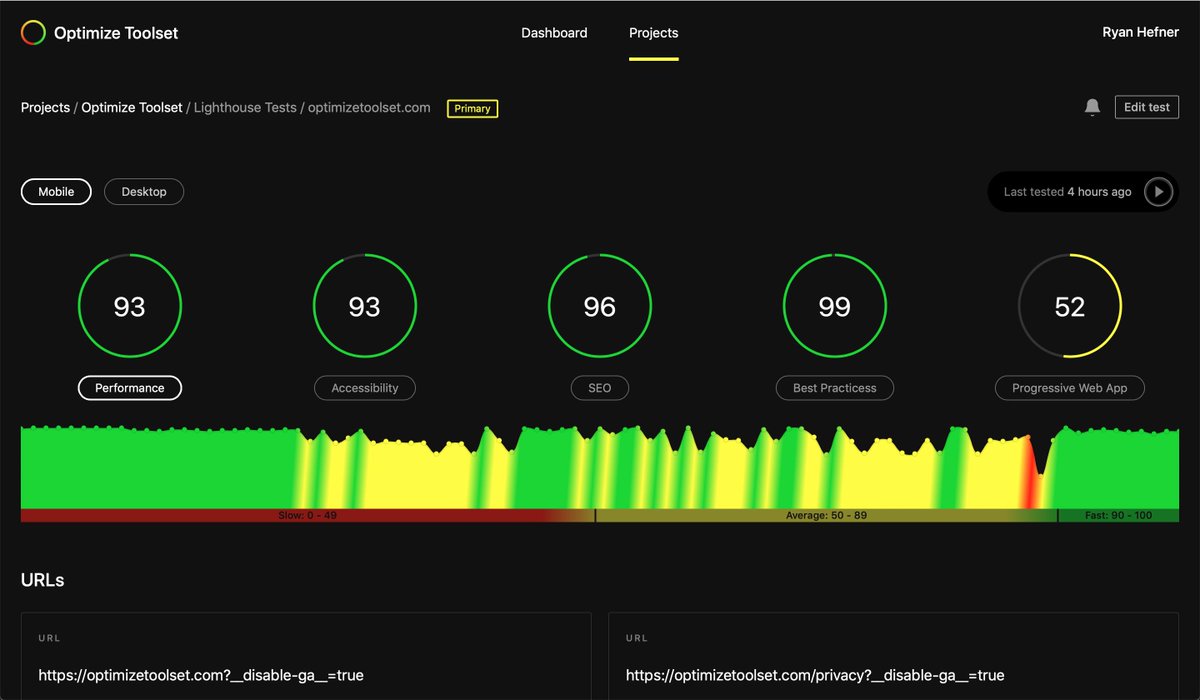Click the Edit test button
The image size is (1200, 700).
(x=1146, y=107)
